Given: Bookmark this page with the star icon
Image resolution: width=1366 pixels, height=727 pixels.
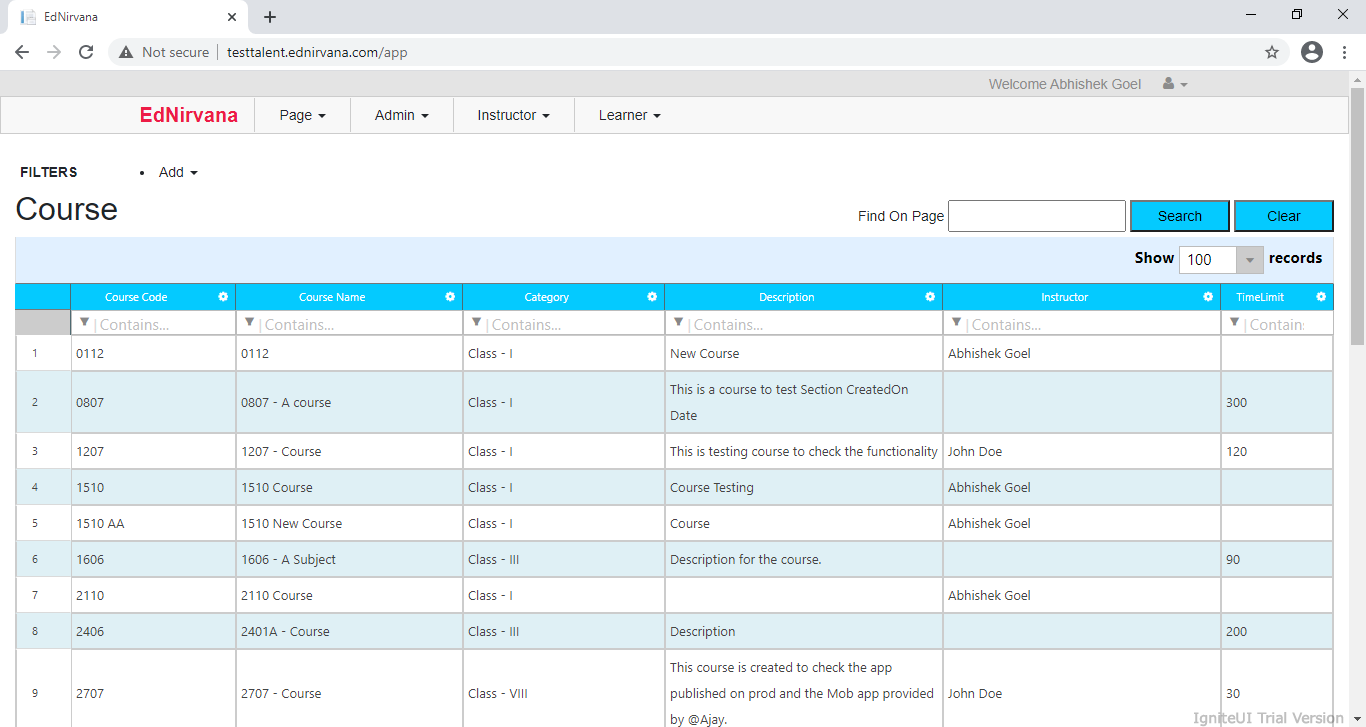Looking at the screenshot, I should pyautogui.click(x=1272, y=52).
